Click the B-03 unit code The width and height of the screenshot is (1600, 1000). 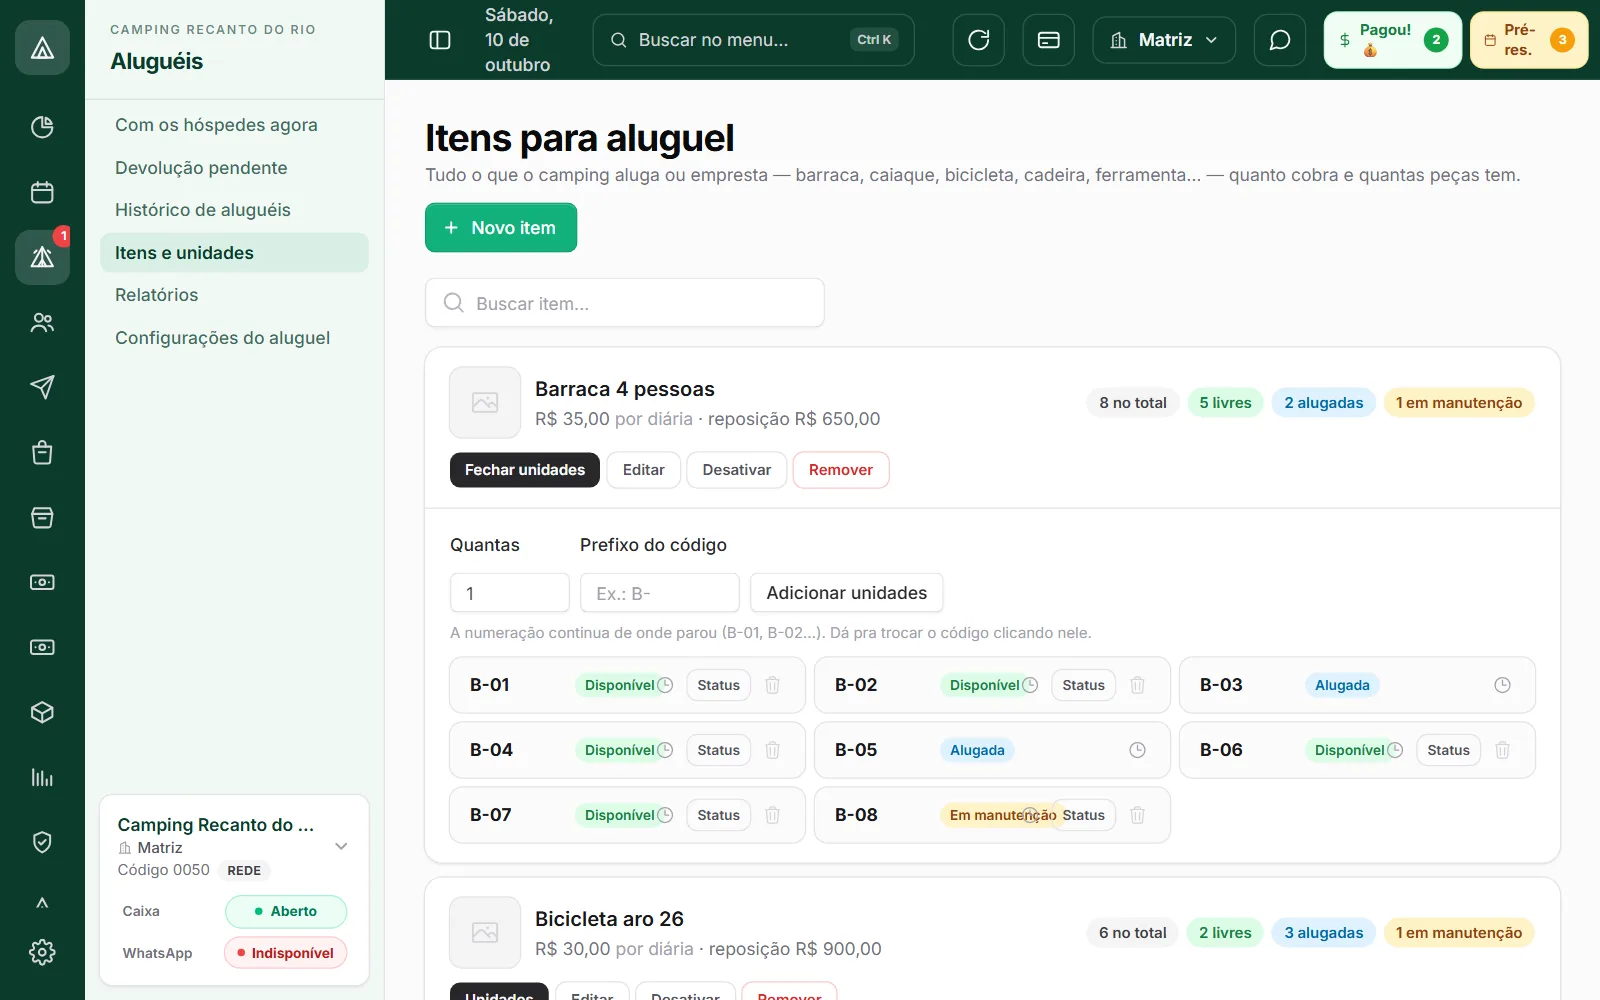pyautogui.click(x=1221, y=685)
